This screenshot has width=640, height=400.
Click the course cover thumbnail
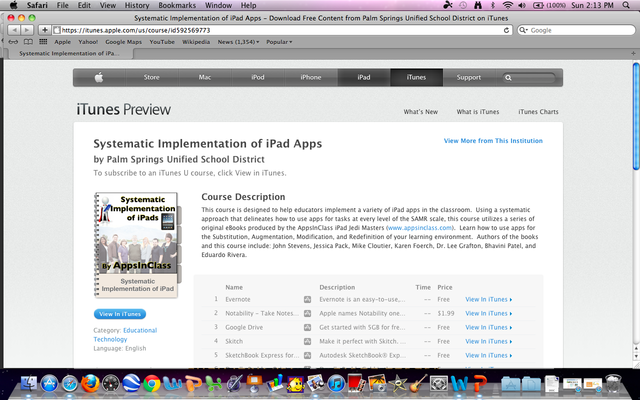[x=137, y=245]
